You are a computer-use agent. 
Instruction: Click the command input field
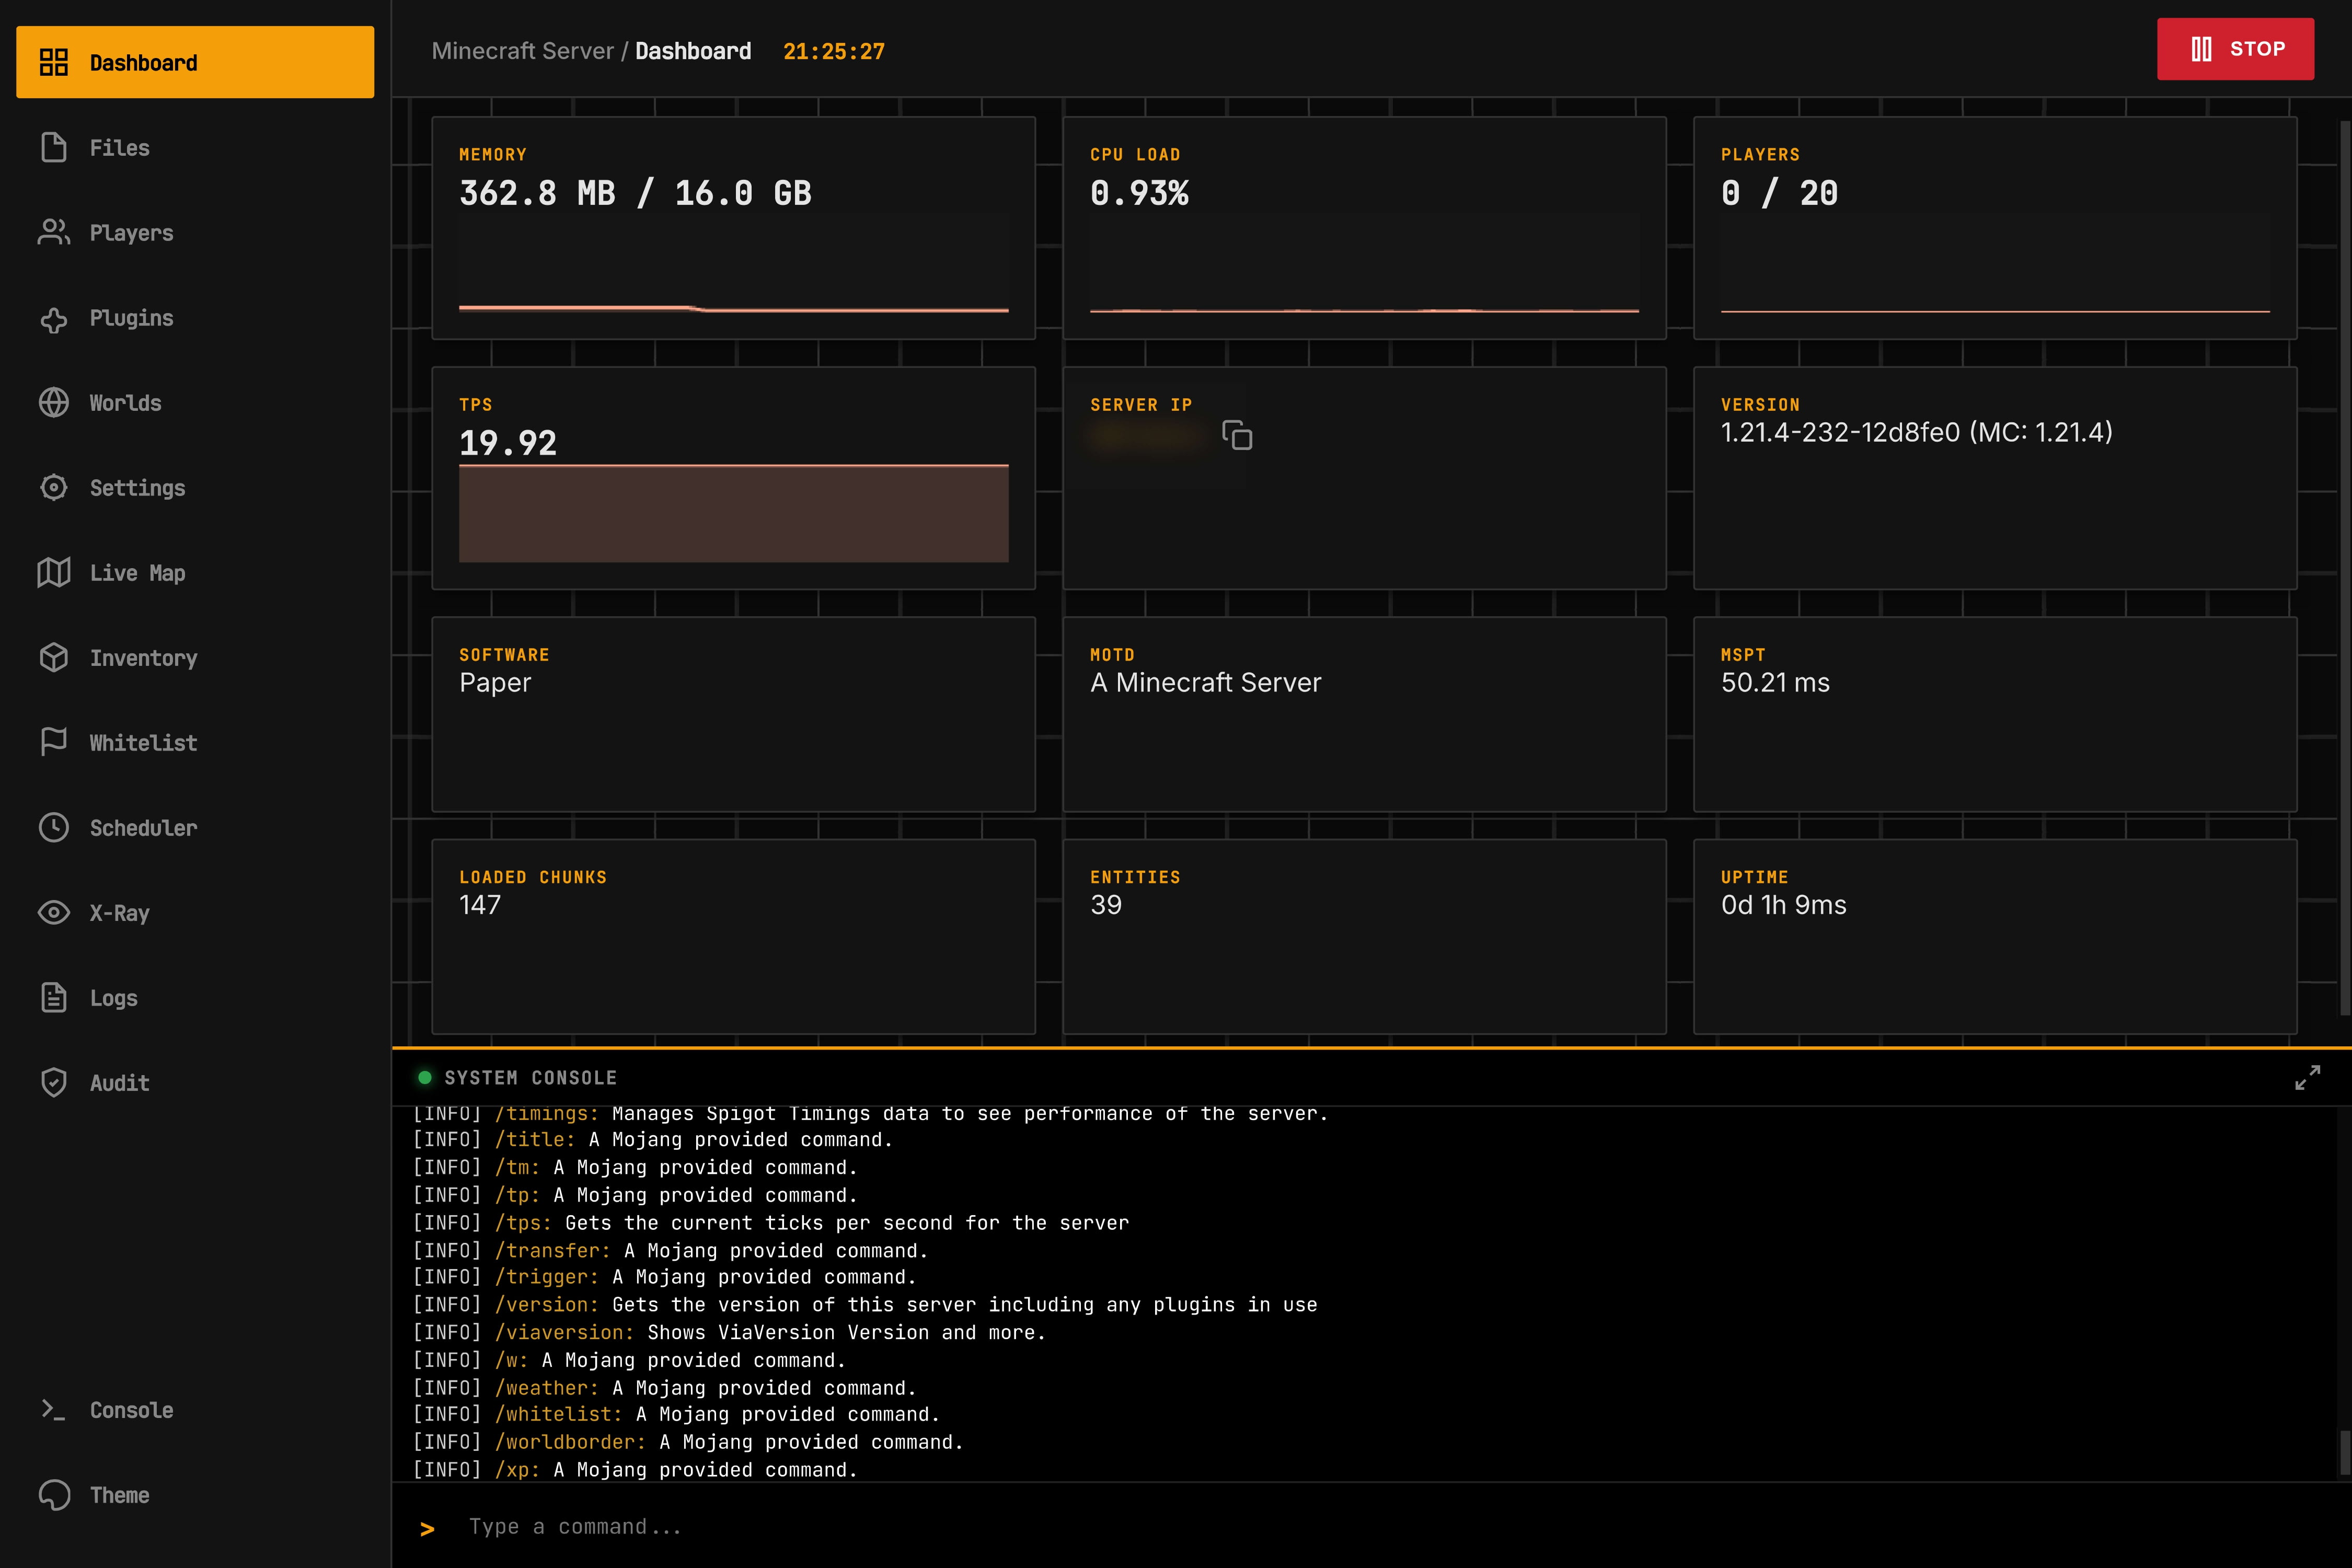point(900,1526)
